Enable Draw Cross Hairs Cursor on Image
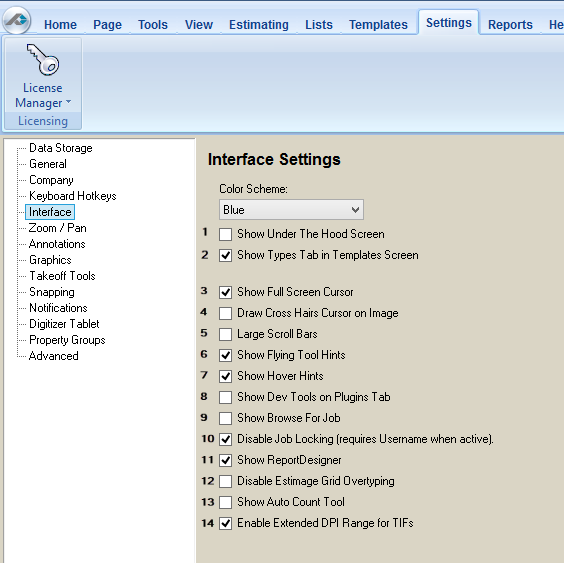The height and width of the screenshot is (563, 564). [226, 313]
